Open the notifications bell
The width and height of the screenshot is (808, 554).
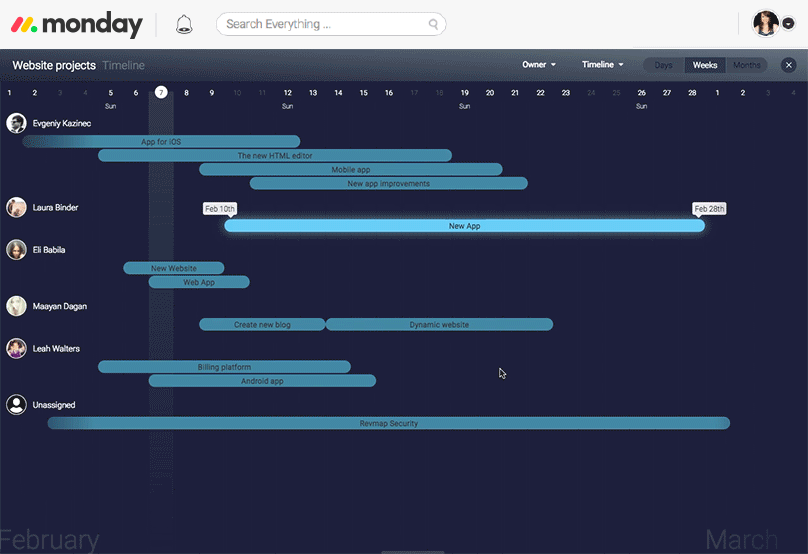pyautogui.click(x=184, y=25)
